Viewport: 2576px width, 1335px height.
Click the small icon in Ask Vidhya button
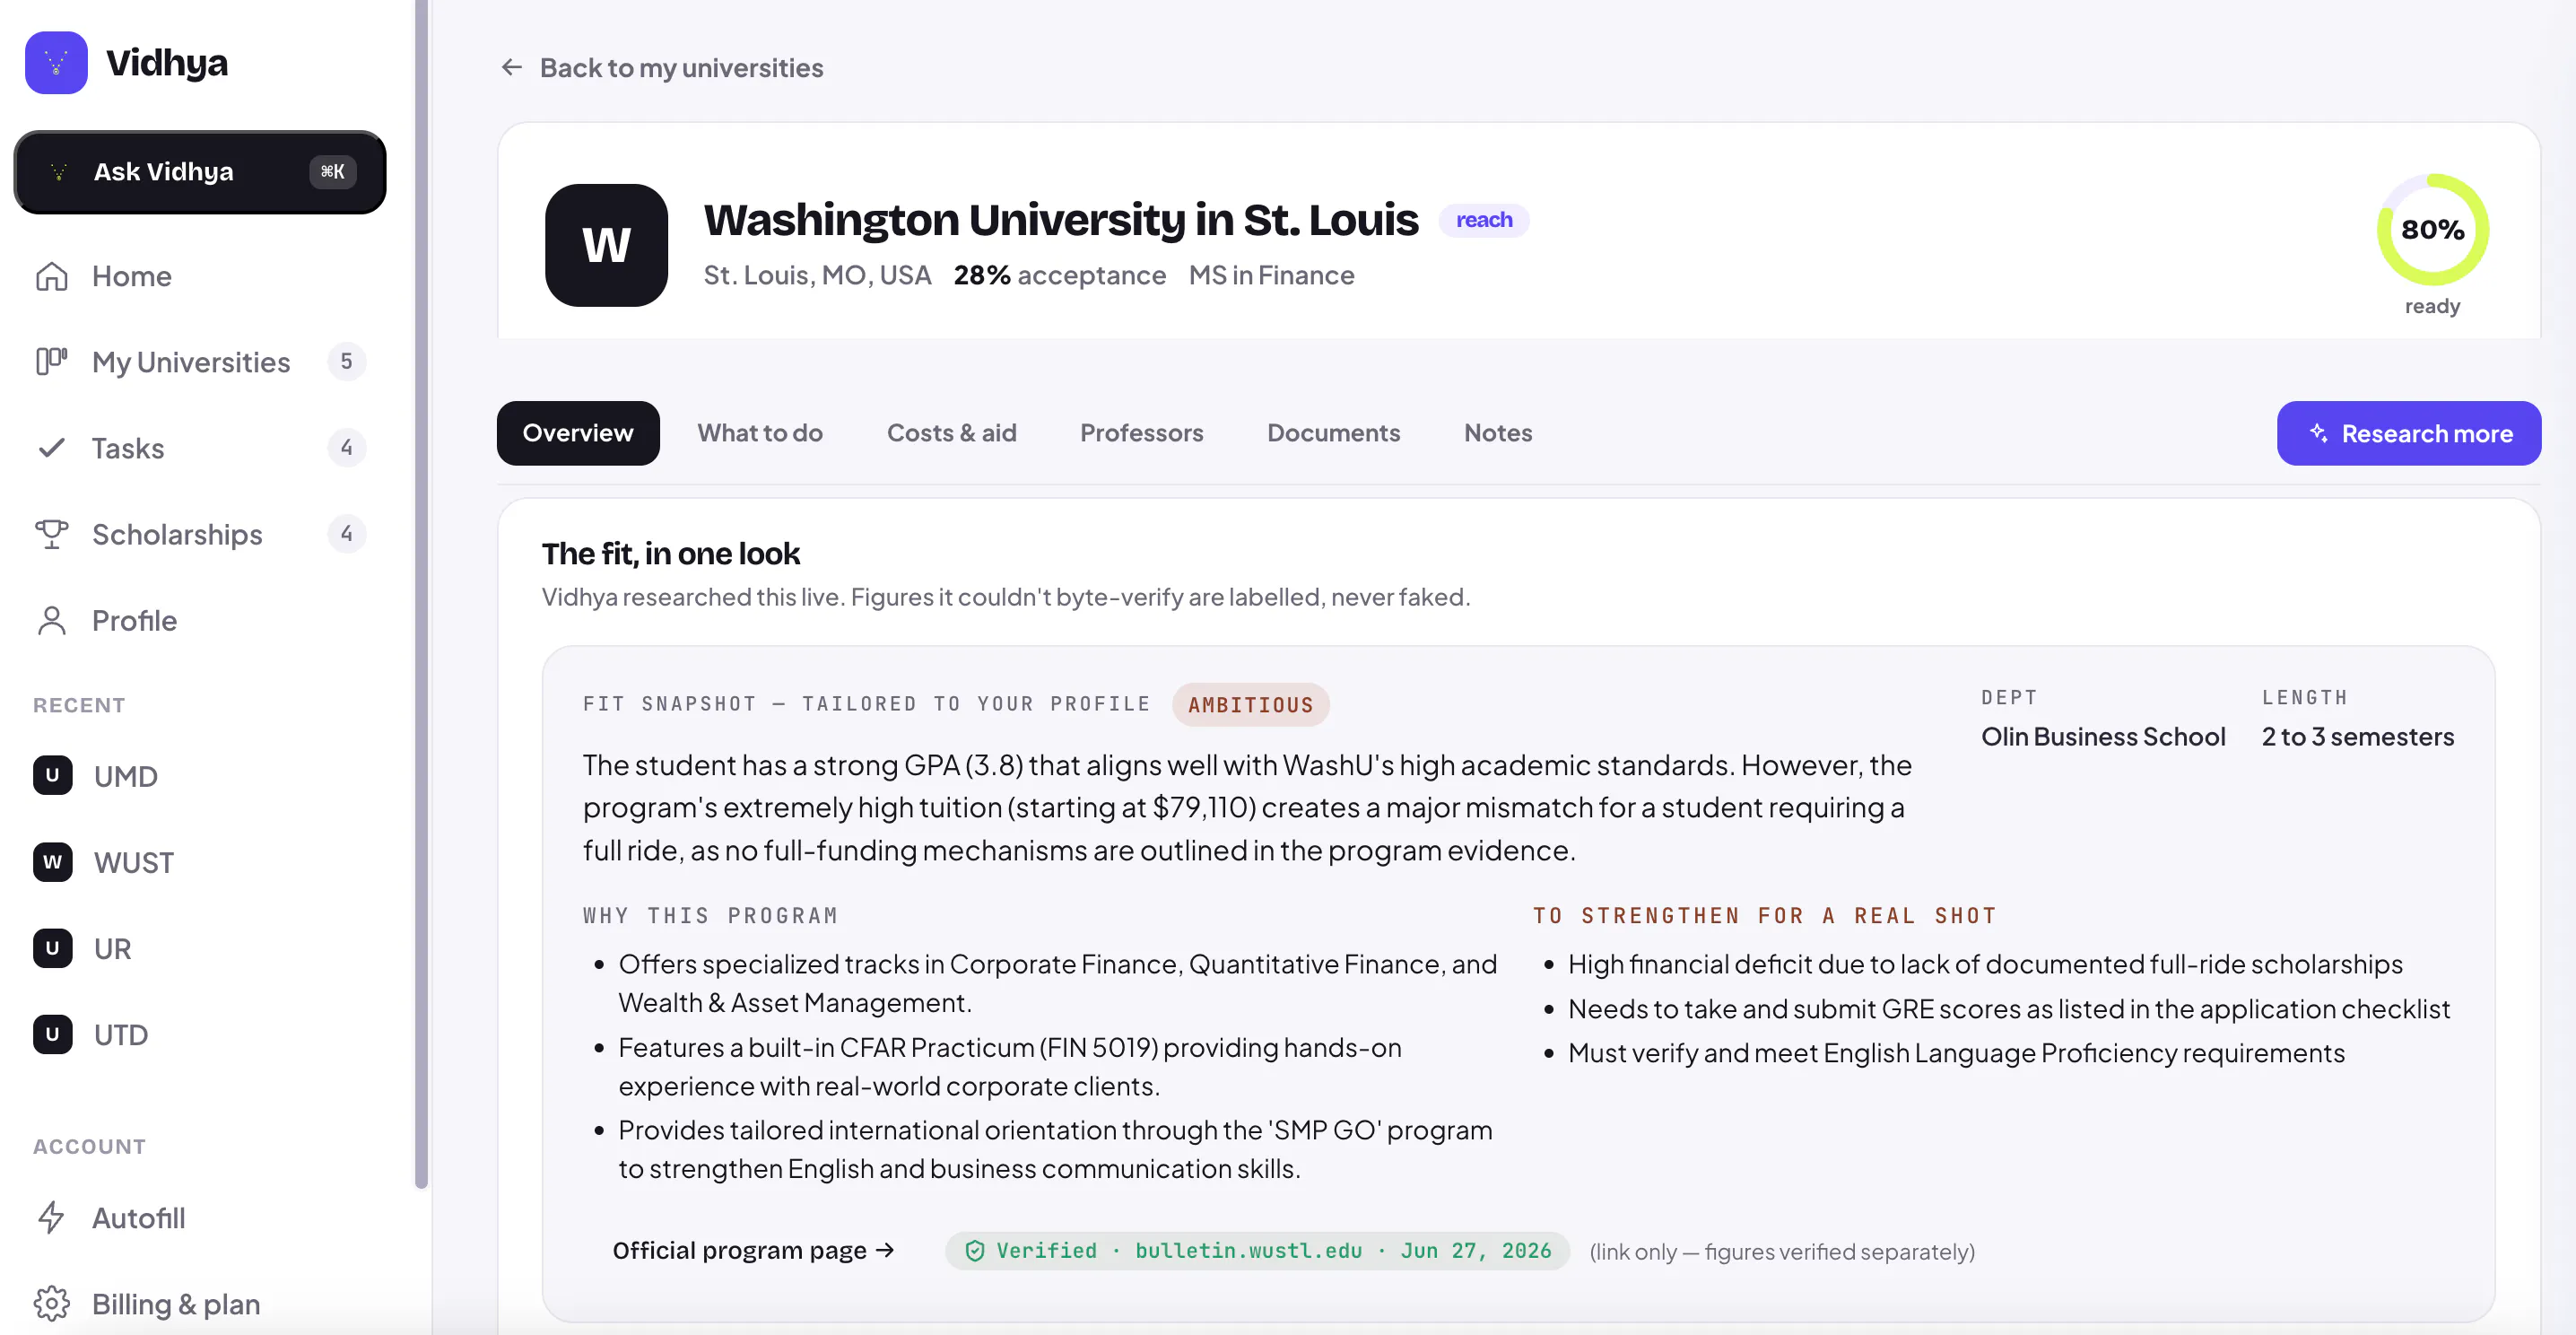[59, 172]
